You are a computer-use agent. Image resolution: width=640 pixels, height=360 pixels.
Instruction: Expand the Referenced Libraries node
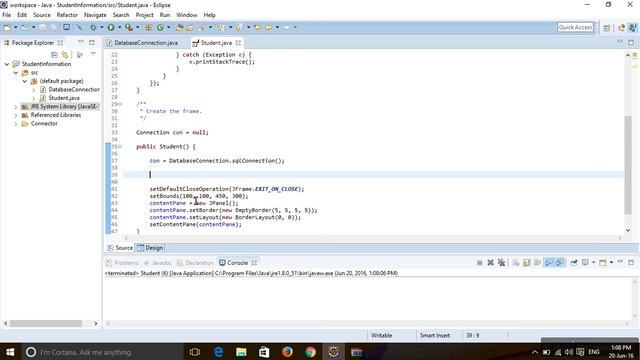pos(16,115)
